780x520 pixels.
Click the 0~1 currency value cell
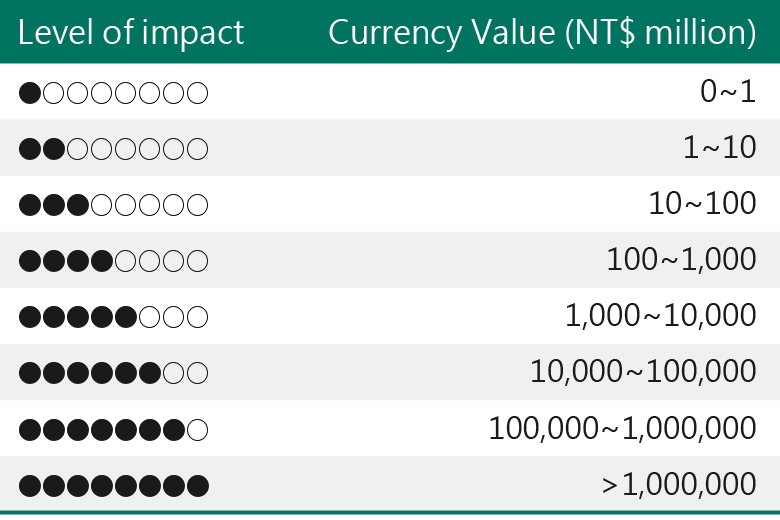click(728, 92)
